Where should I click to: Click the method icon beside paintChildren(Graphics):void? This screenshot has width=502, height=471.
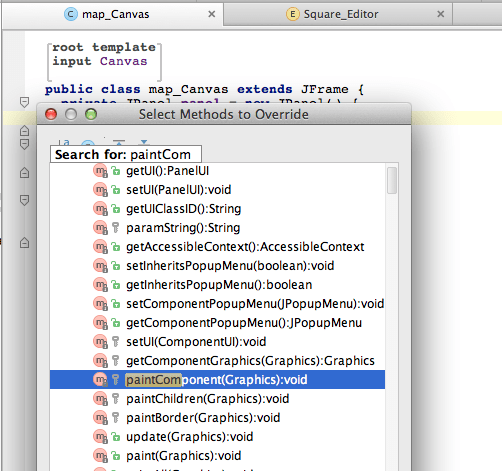coord(100,399)
